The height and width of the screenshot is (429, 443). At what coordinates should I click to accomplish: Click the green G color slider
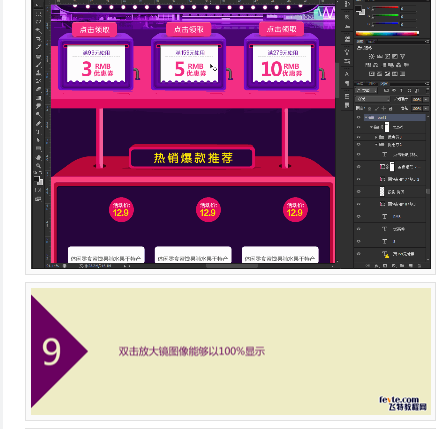[385, 15]
